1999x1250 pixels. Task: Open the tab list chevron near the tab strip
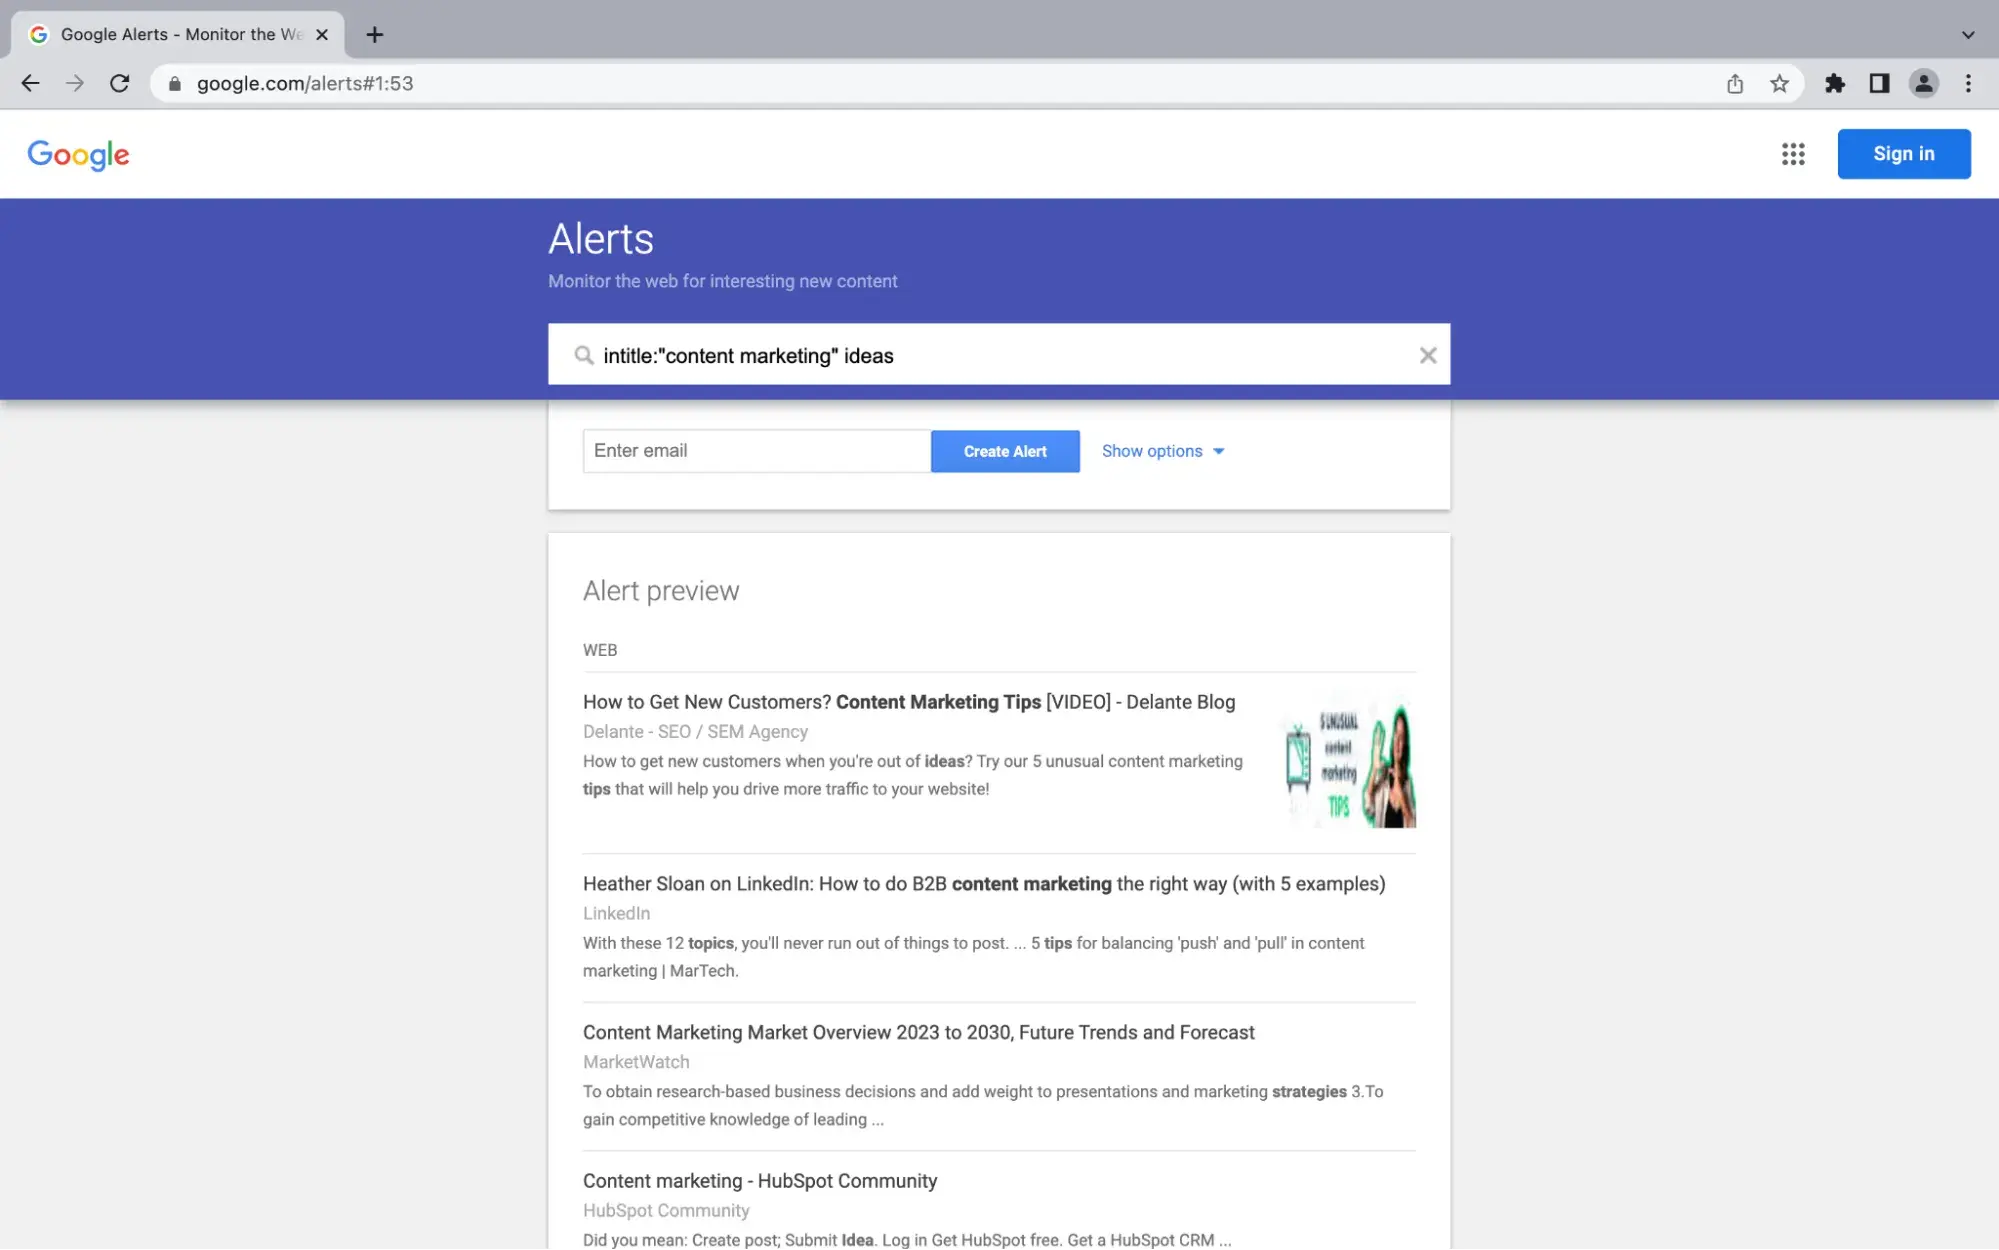(1966, 33)
